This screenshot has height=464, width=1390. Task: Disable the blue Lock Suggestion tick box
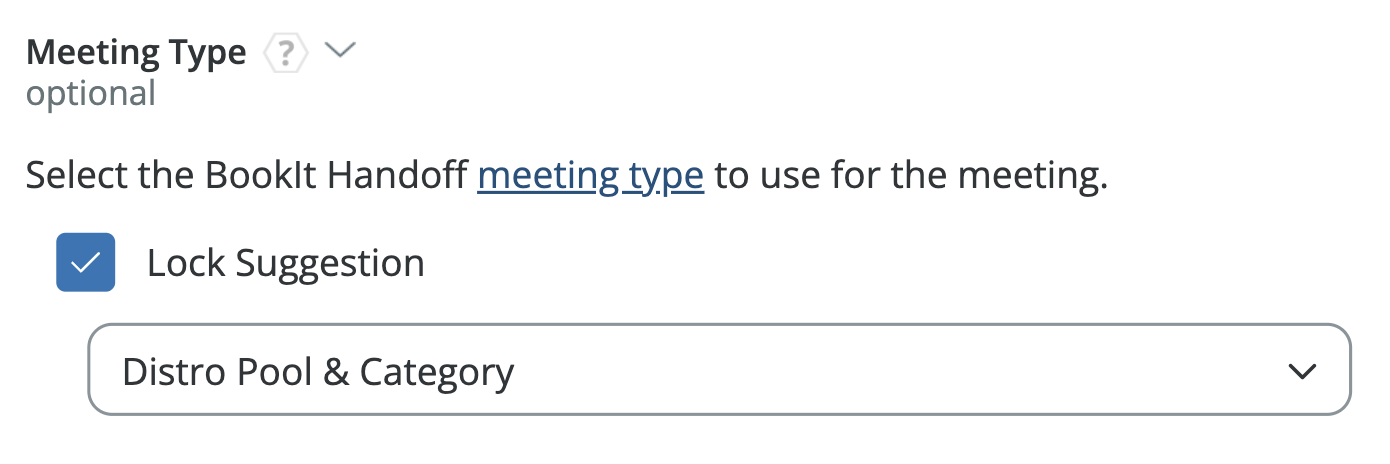click(x=86, y=262)
